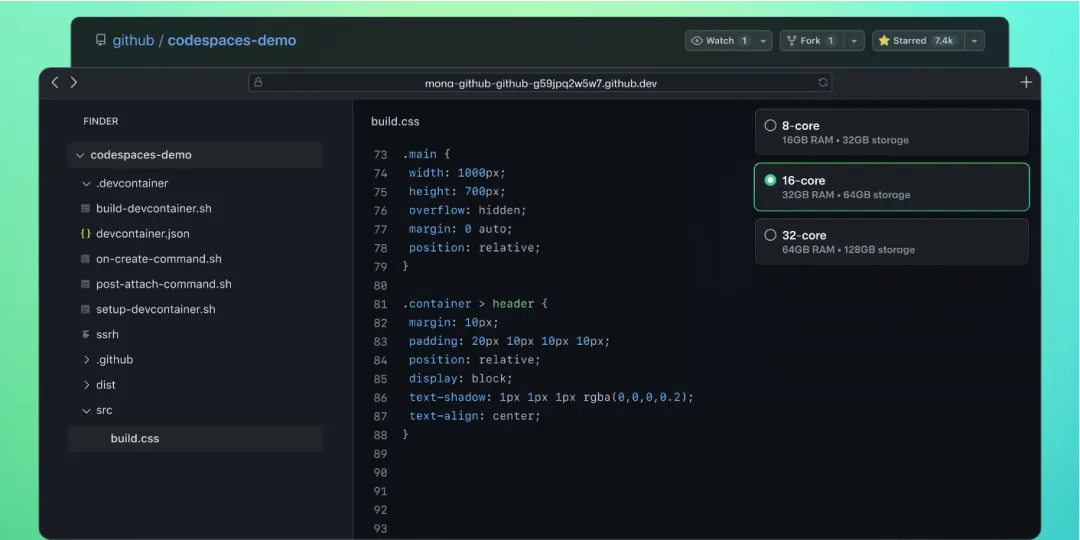Click the devcontainer.json braces file icon
This screenshot has width=1080, height=540.
(x=86, y=234)
